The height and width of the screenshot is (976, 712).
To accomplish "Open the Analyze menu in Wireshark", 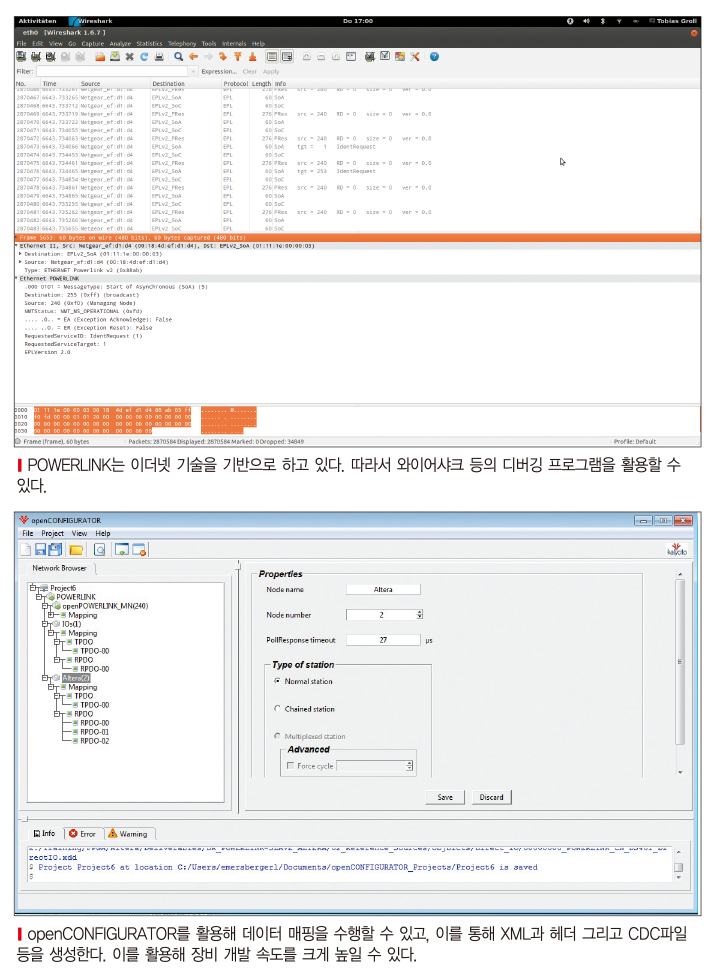I will [x=120, y=44].
